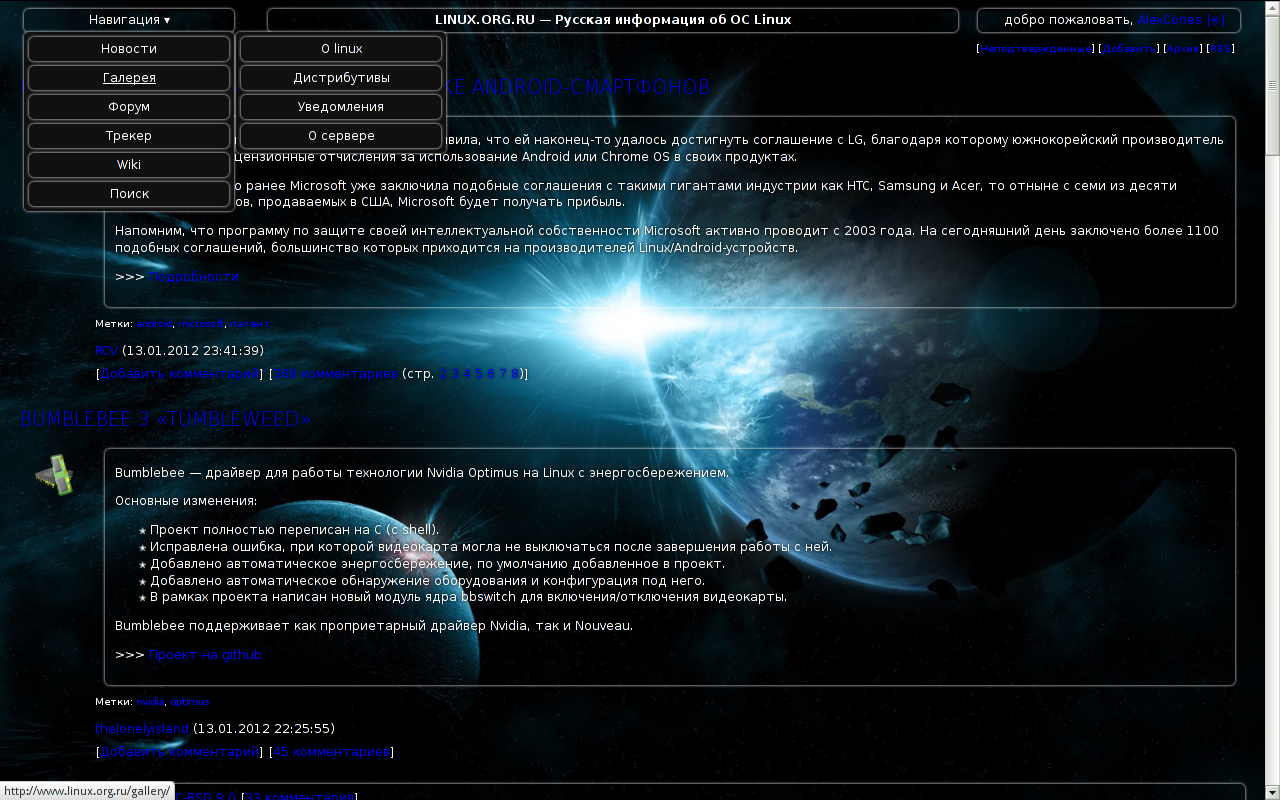The image size is (1280, 800).
Task: Open Новости from the navigation menu
Action: pyautogui.click(x=129, y=49)
